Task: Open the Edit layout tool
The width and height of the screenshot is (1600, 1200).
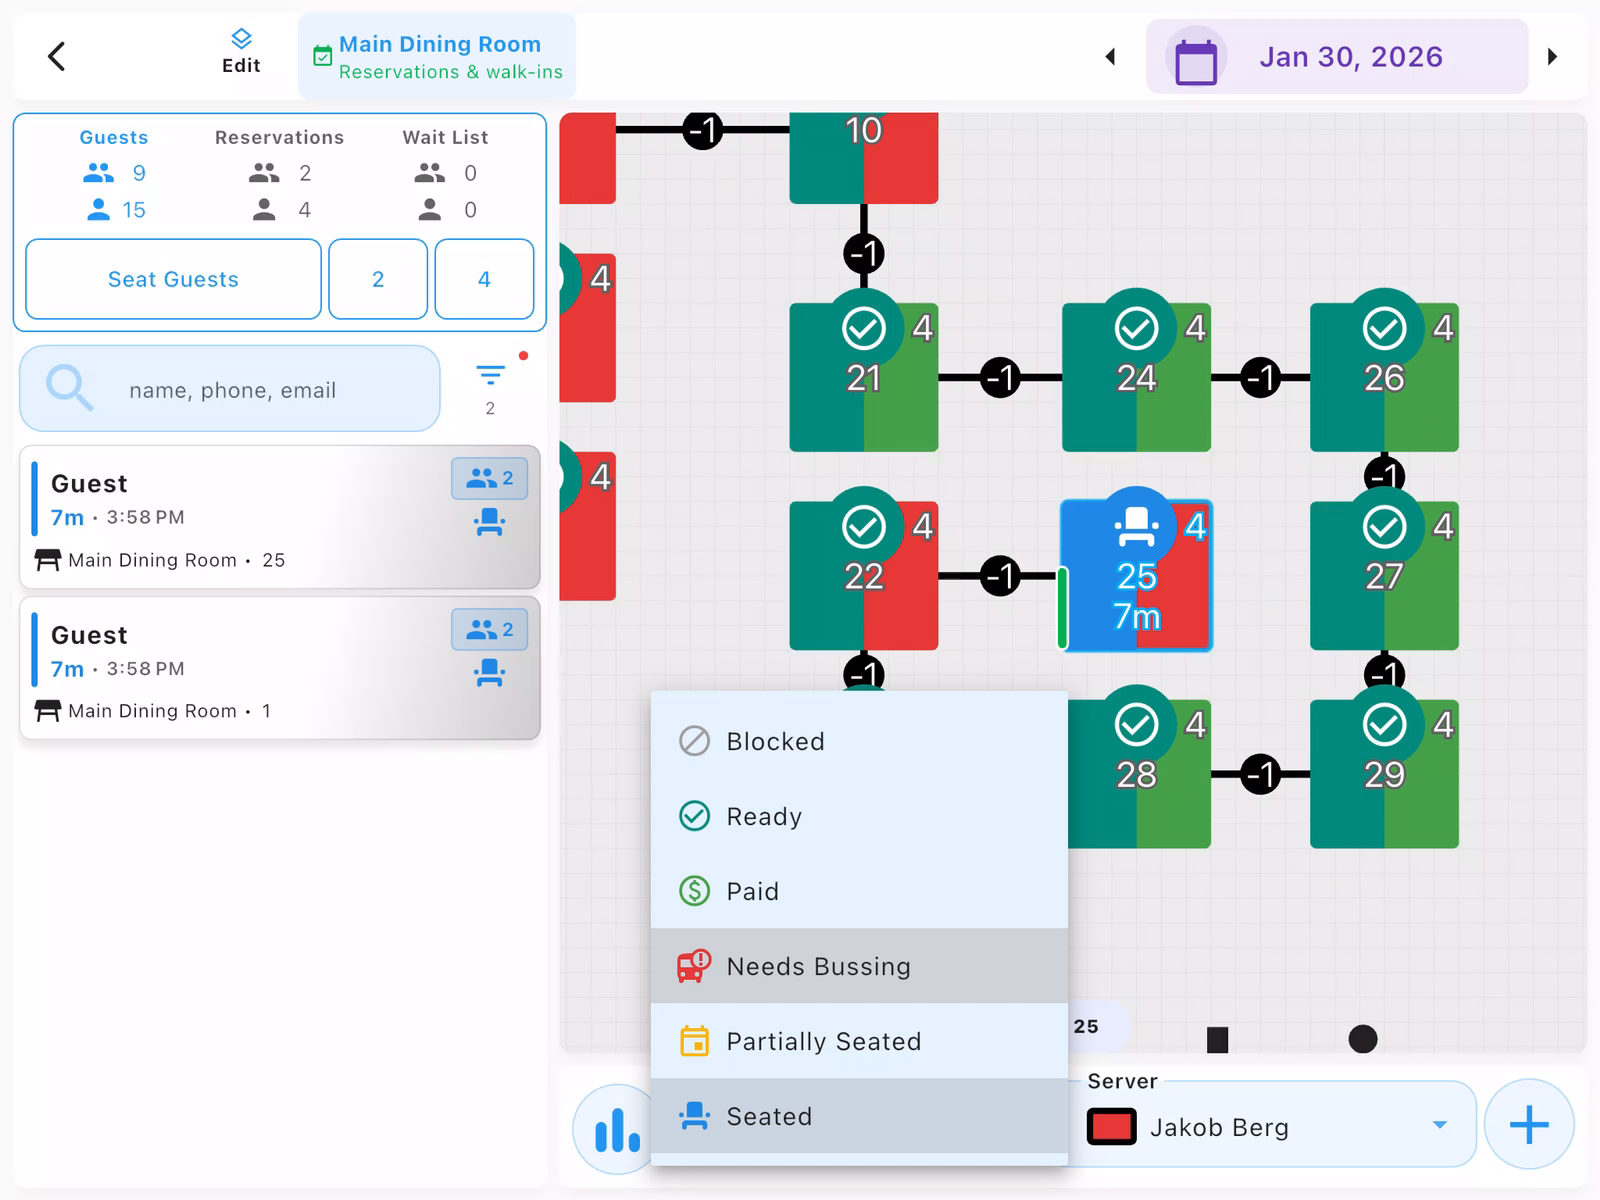Action: coord(241,52)
